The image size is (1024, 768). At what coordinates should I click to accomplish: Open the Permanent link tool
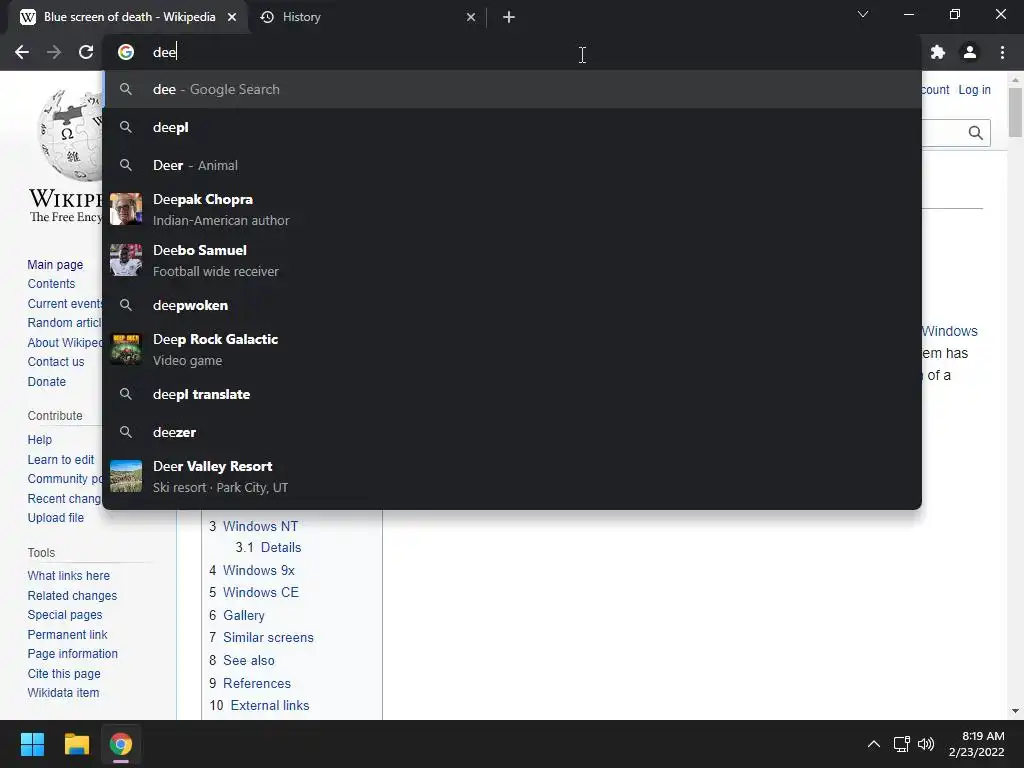(x=67, y=634)
